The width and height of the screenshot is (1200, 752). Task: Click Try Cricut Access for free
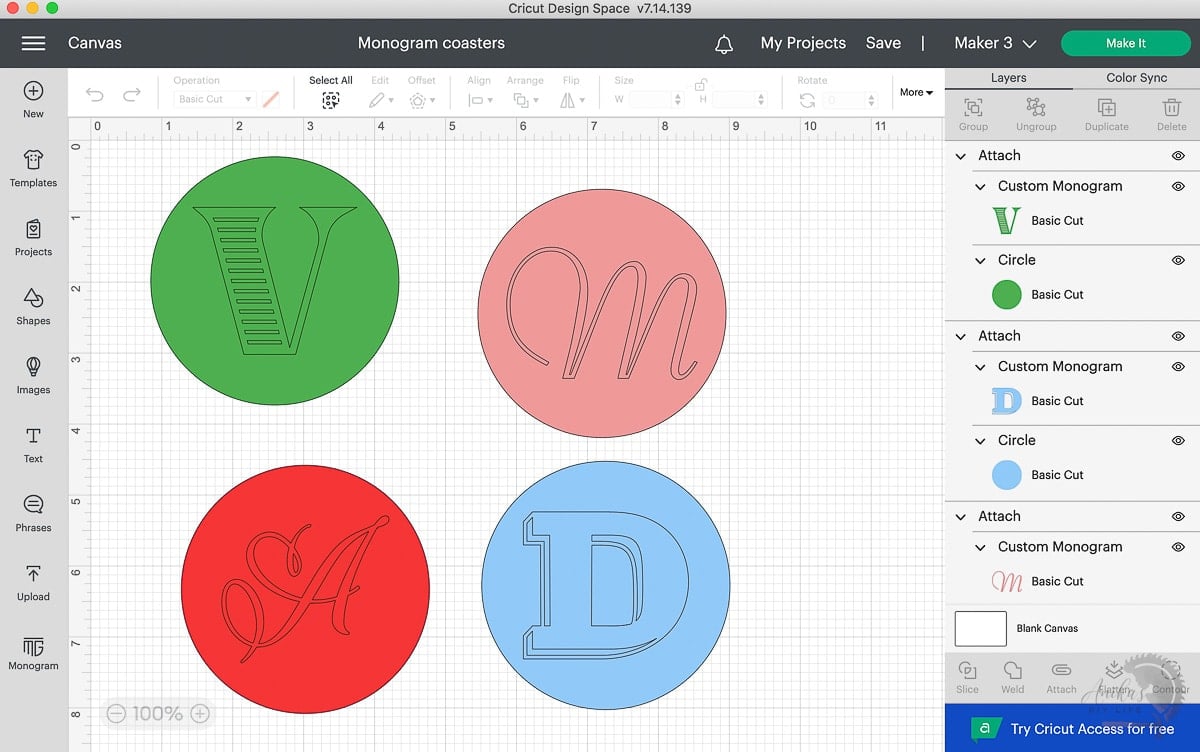tap(1072, 728)
